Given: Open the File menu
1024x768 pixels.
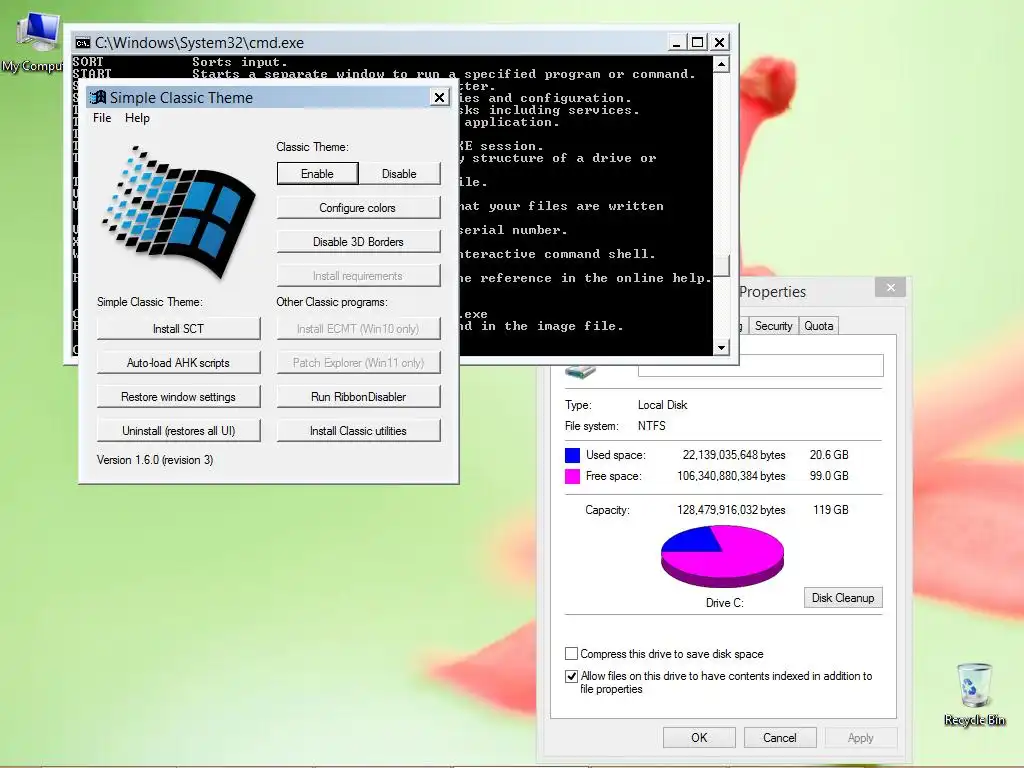Looking at the screenshot, I should (x=102, y=118).
